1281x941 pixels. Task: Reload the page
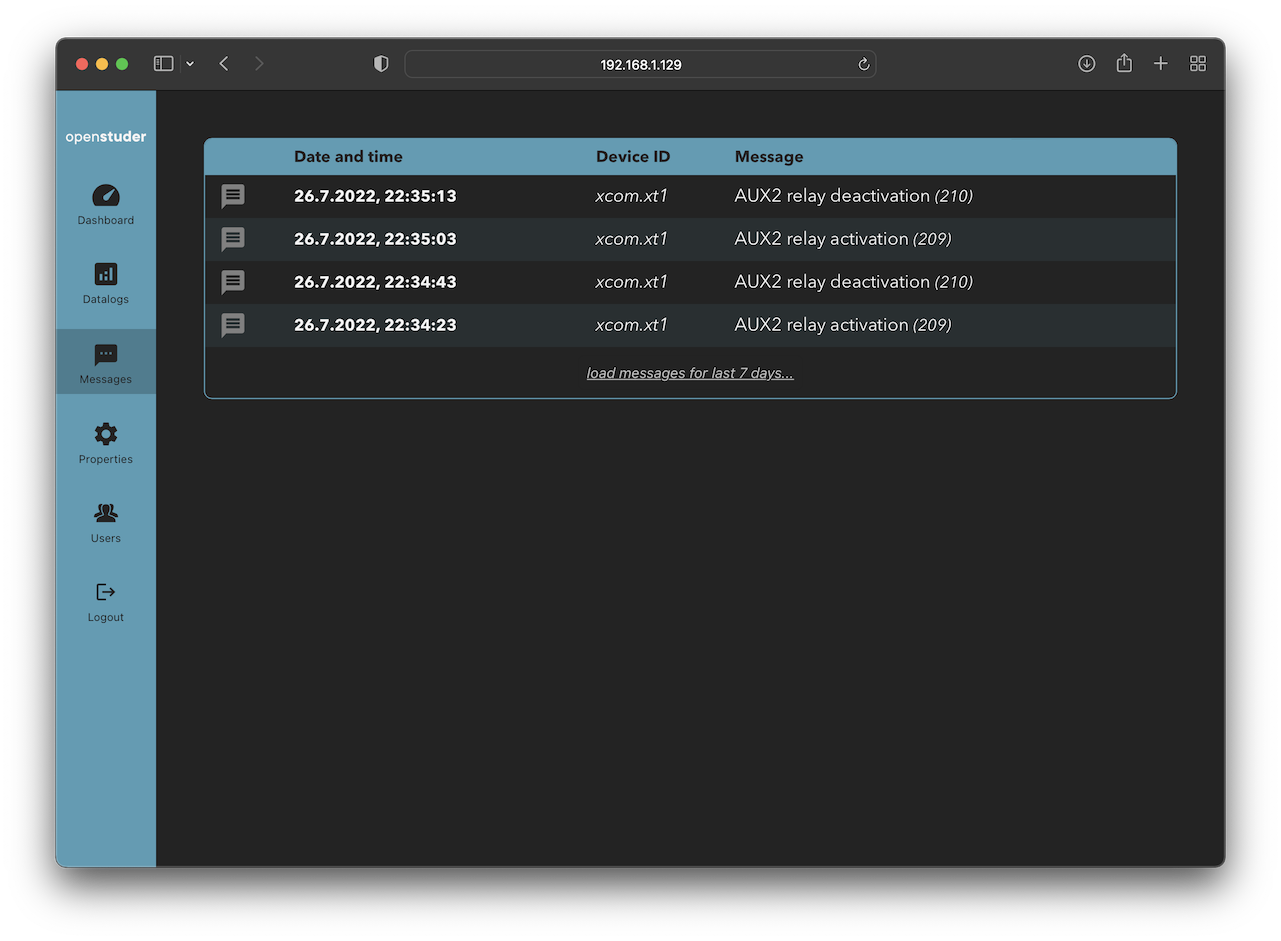pyautogui.click(x=864, y=64)
